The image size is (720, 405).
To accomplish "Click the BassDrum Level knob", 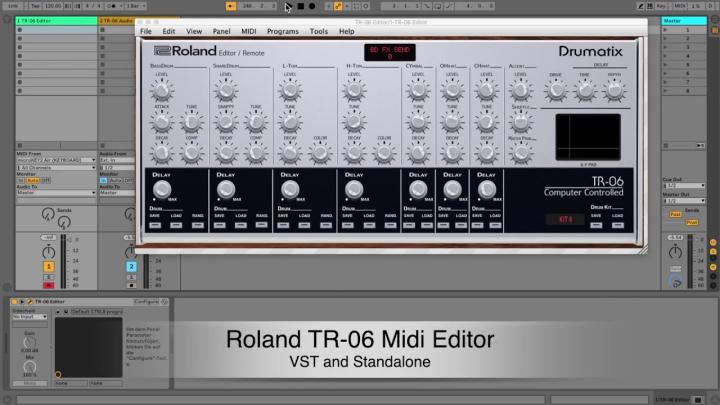I will [162, 90].
